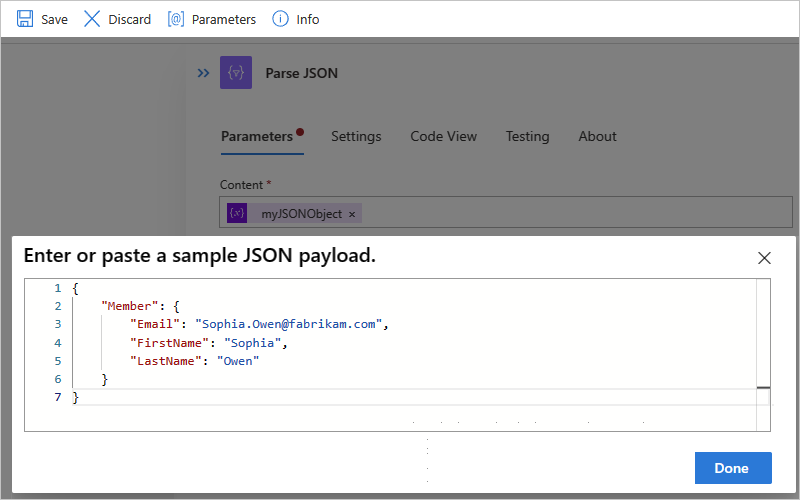Click the Discard X icon

93,19
